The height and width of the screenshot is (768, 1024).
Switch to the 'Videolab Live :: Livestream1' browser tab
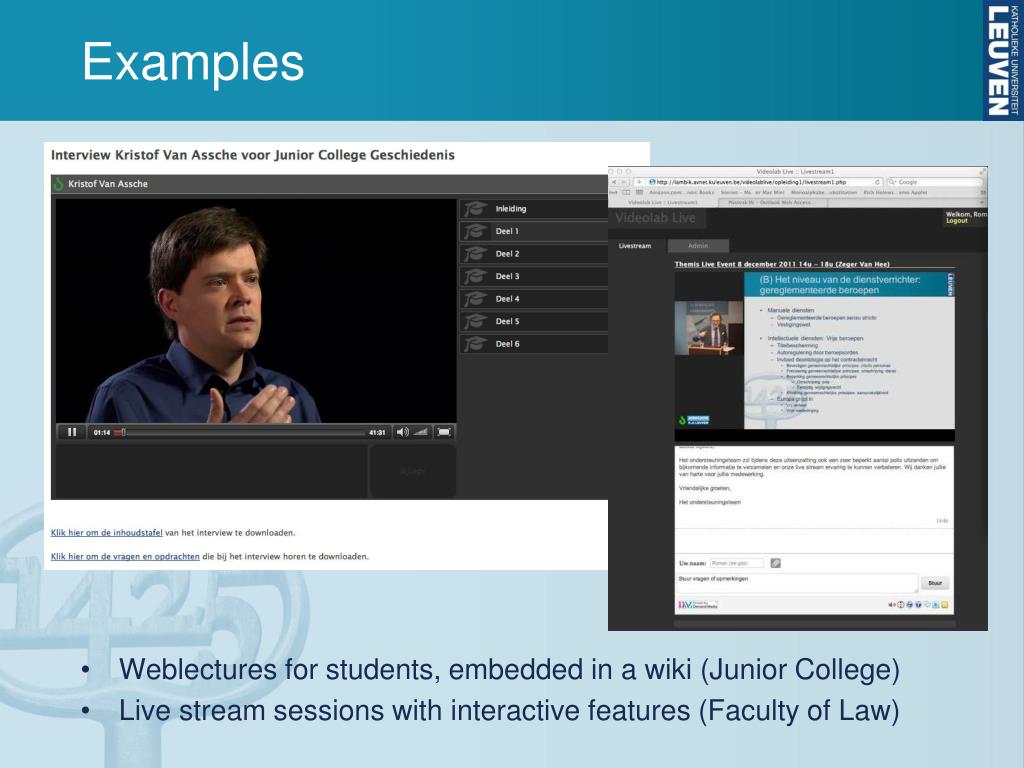point(663,202)
